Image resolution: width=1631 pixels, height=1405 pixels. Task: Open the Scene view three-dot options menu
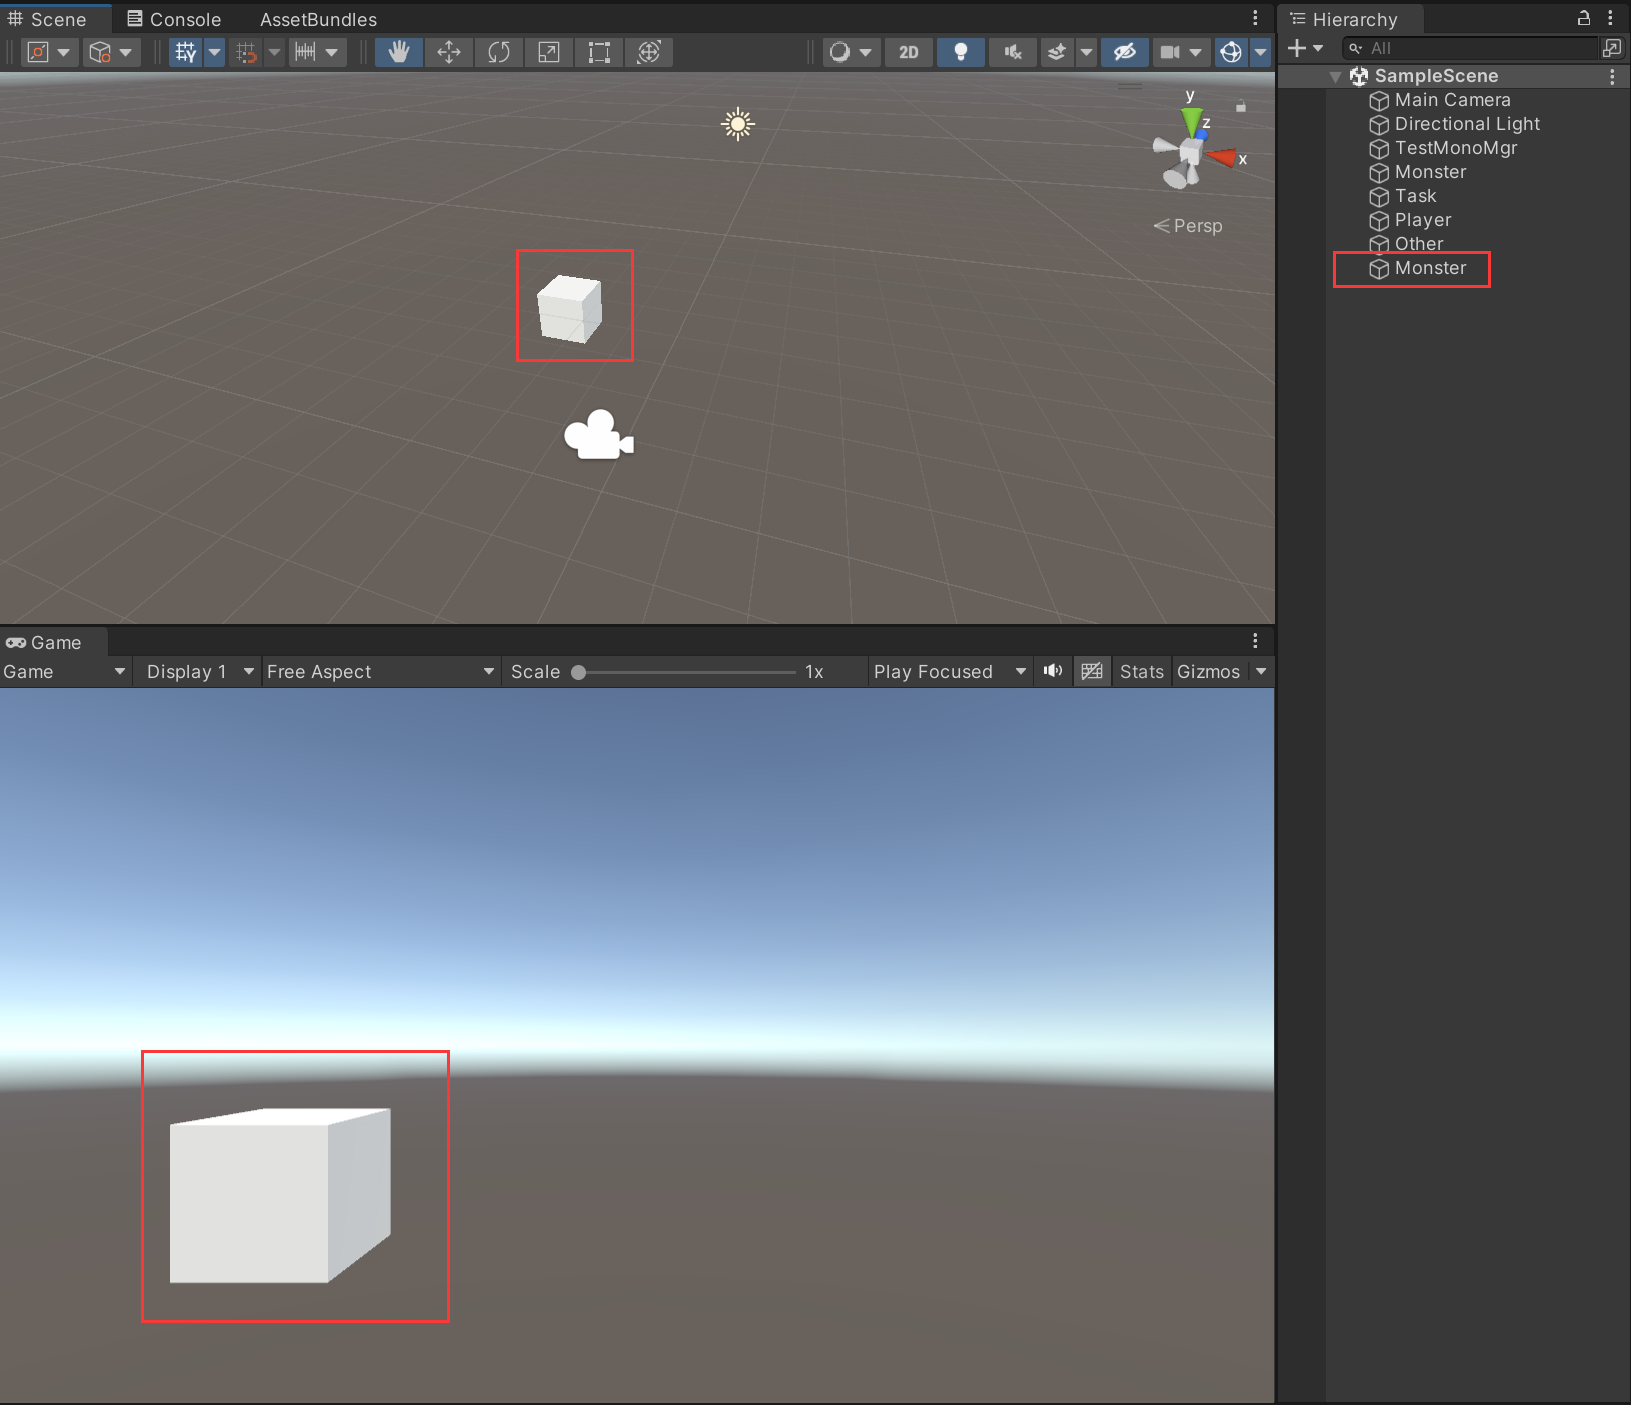[1255, 18]
